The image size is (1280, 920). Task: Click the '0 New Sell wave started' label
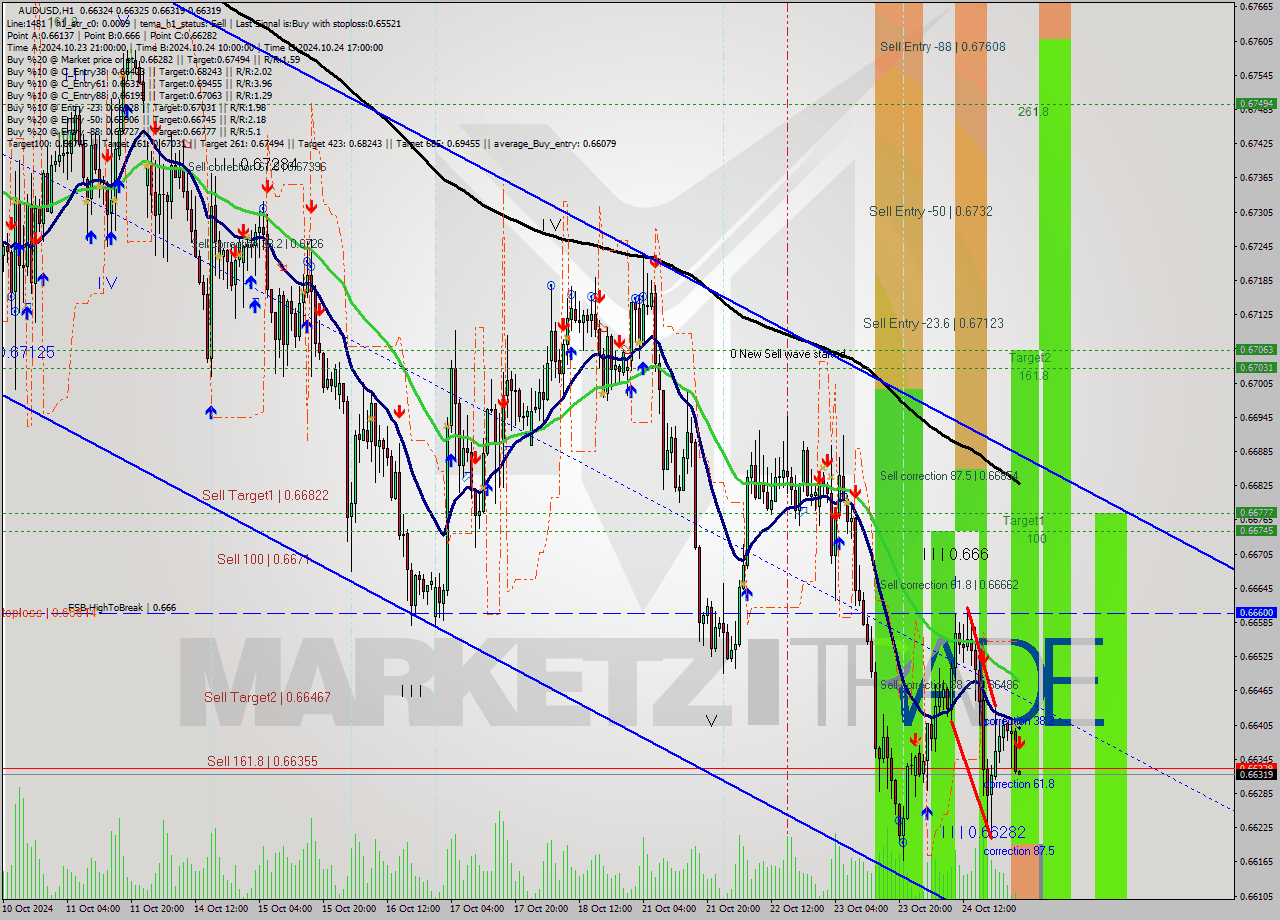(x=788, y=354)
